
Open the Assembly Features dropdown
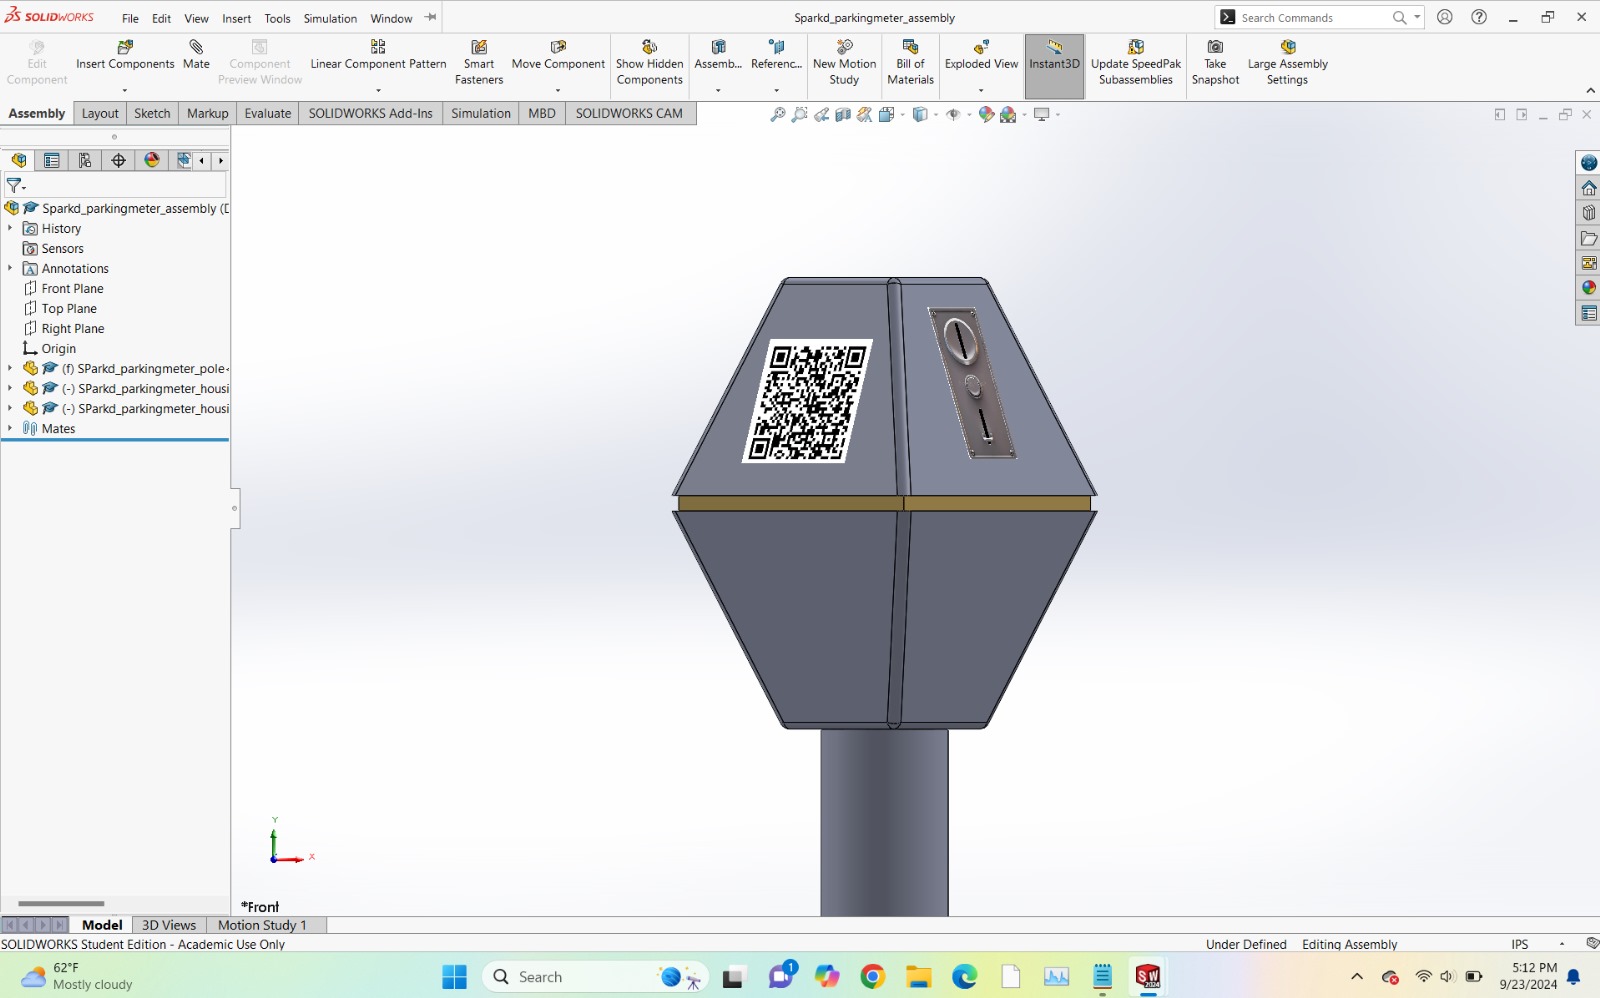click(718, 91)
